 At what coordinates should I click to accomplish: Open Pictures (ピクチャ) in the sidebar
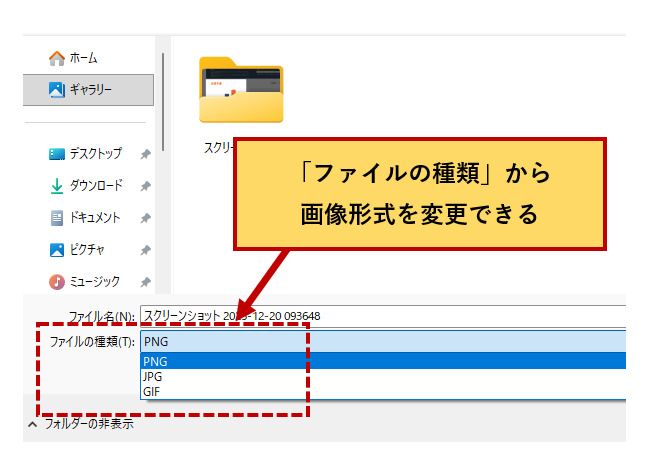[77, 250]
